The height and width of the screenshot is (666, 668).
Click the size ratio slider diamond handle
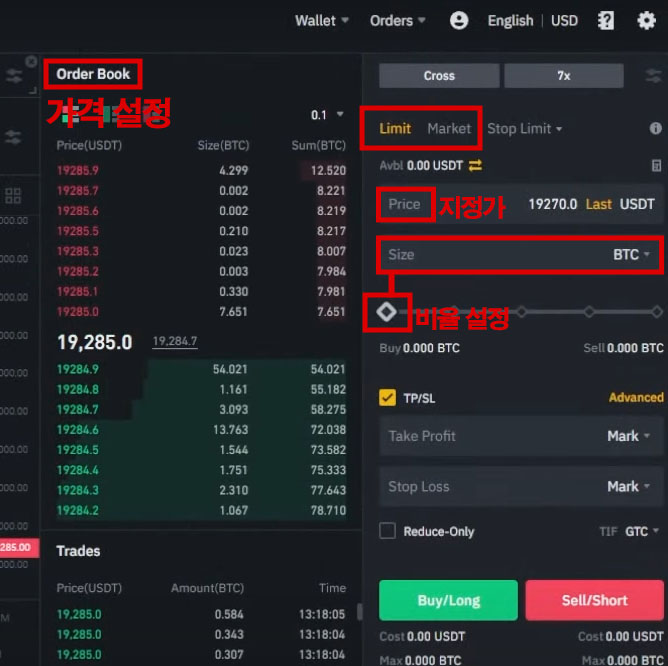coord(387,312)
